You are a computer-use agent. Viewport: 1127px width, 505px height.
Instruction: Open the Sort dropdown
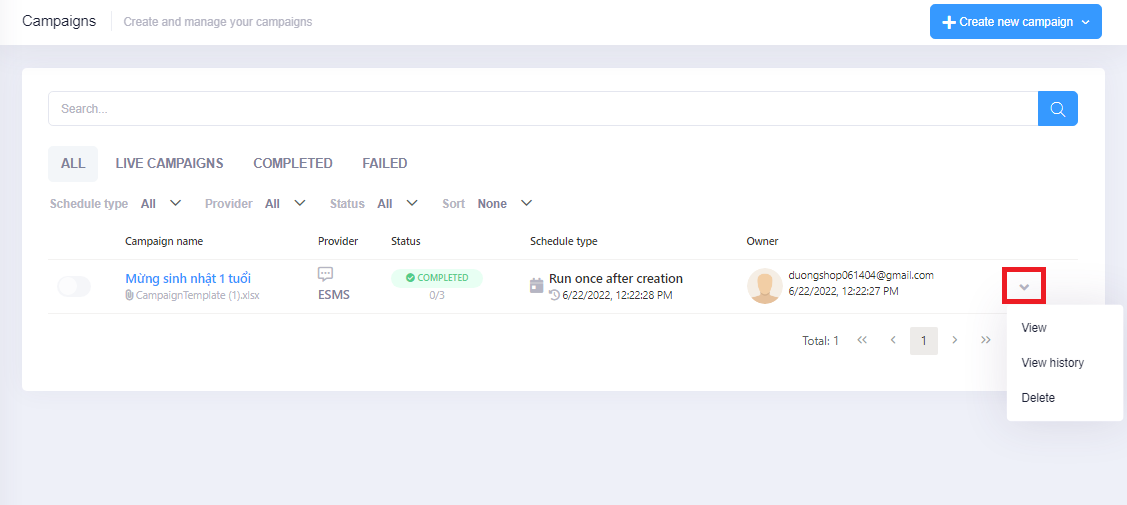[504, 204]
